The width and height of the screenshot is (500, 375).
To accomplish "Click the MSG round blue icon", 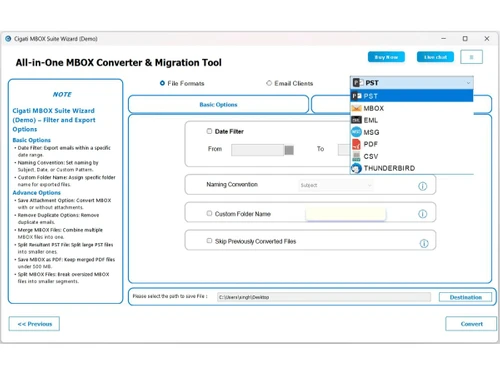I will point(356,132).
